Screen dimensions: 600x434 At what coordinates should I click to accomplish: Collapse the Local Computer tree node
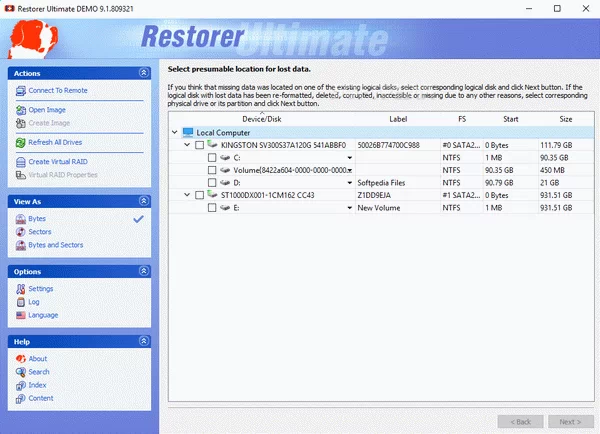[x=174, y=132]
